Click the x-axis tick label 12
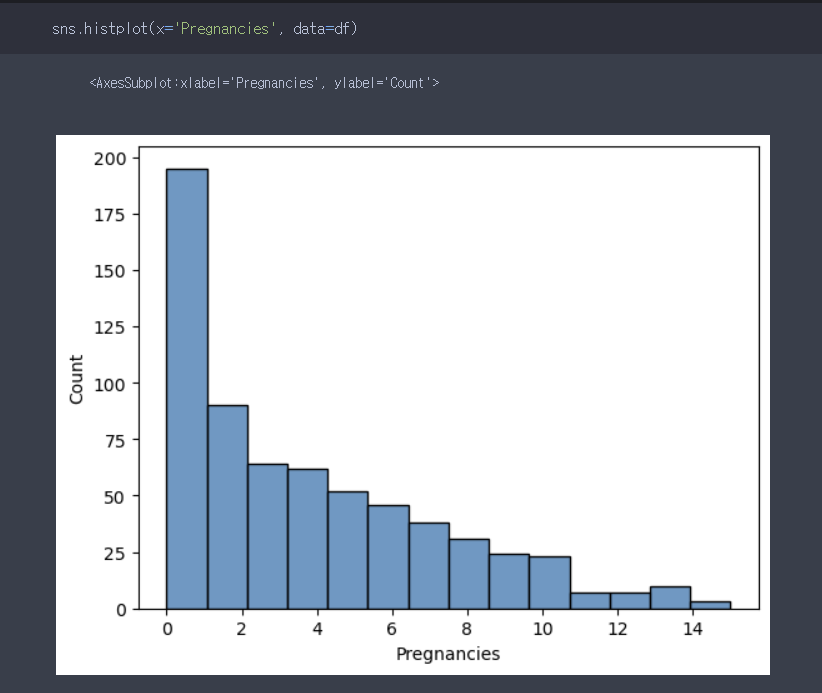This screenshot has width=822, height=693. [x=618, y=629]
